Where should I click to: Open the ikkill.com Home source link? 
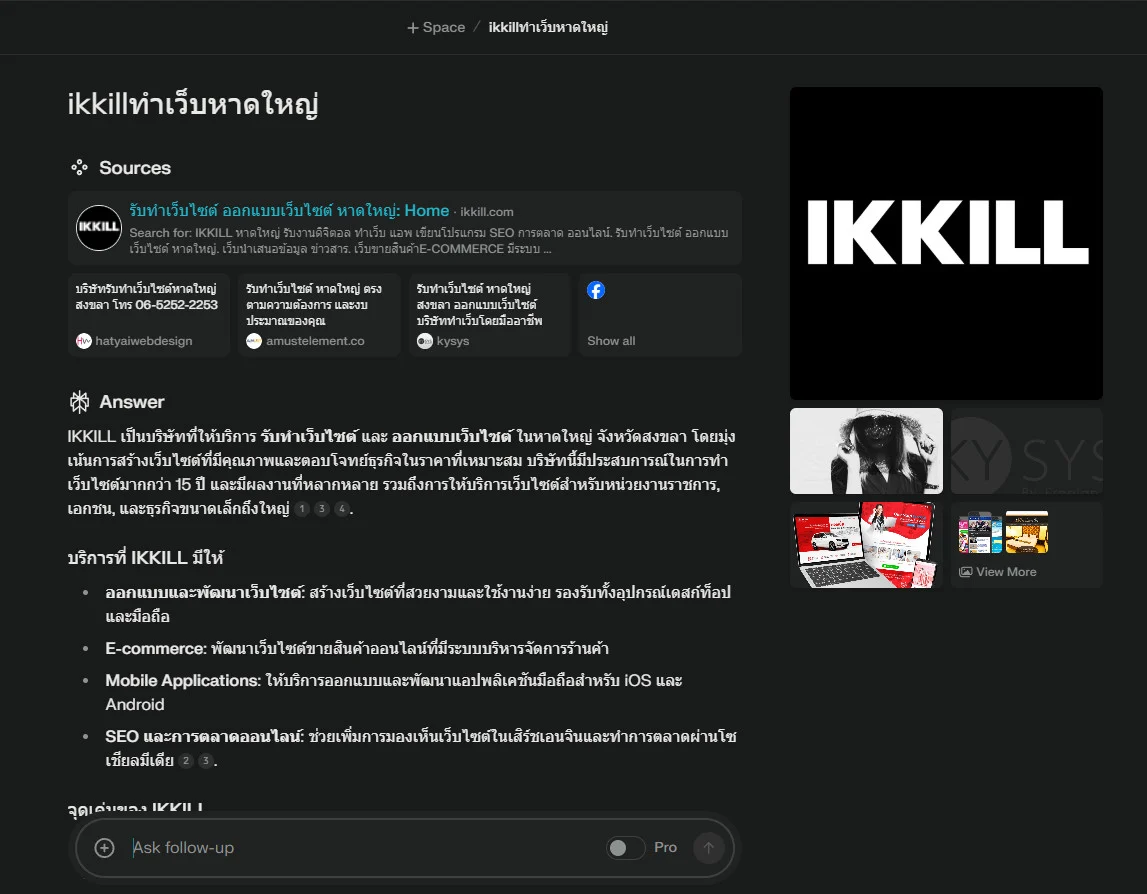coord(289,211)
